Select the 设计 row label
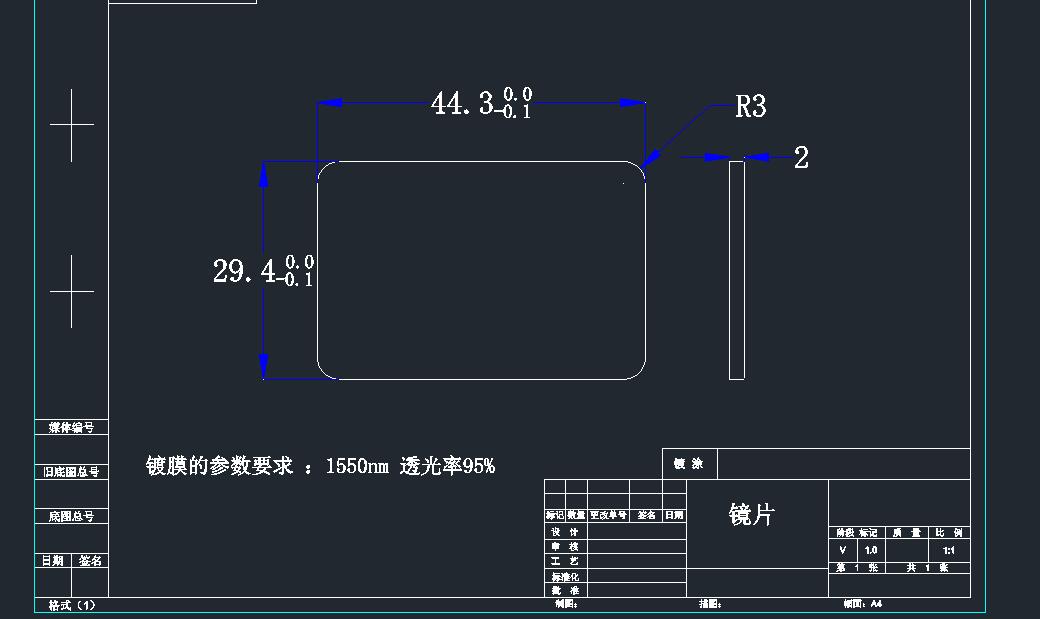 point(565,532)
